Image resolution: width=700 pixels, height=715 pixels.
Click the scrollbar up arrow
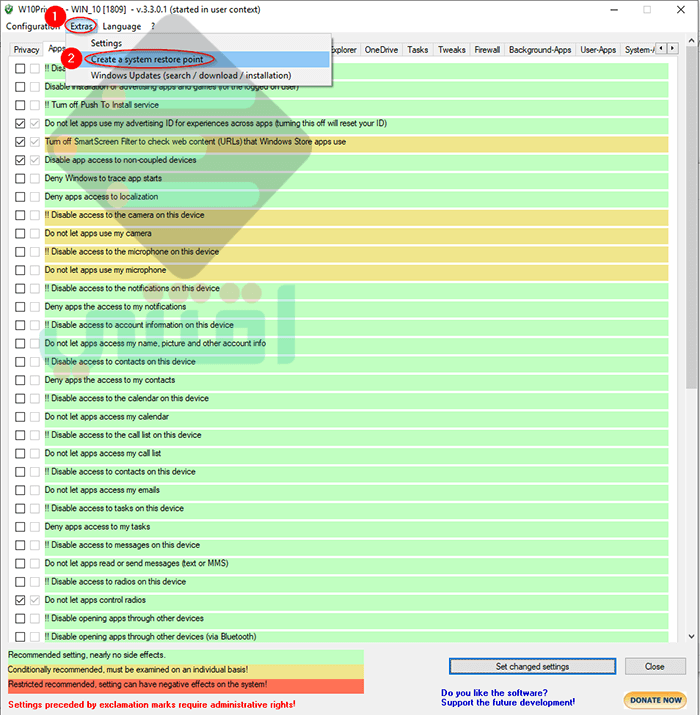[691, 41]
